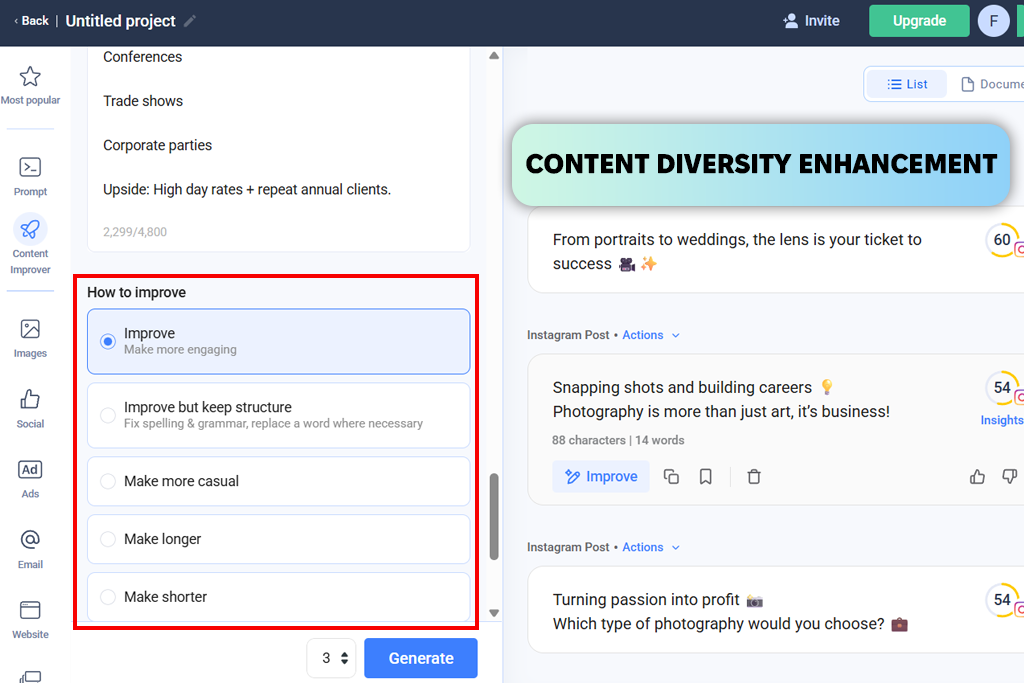
Task: Select the Images sidebar icon
Action: (x=30, y=330)
